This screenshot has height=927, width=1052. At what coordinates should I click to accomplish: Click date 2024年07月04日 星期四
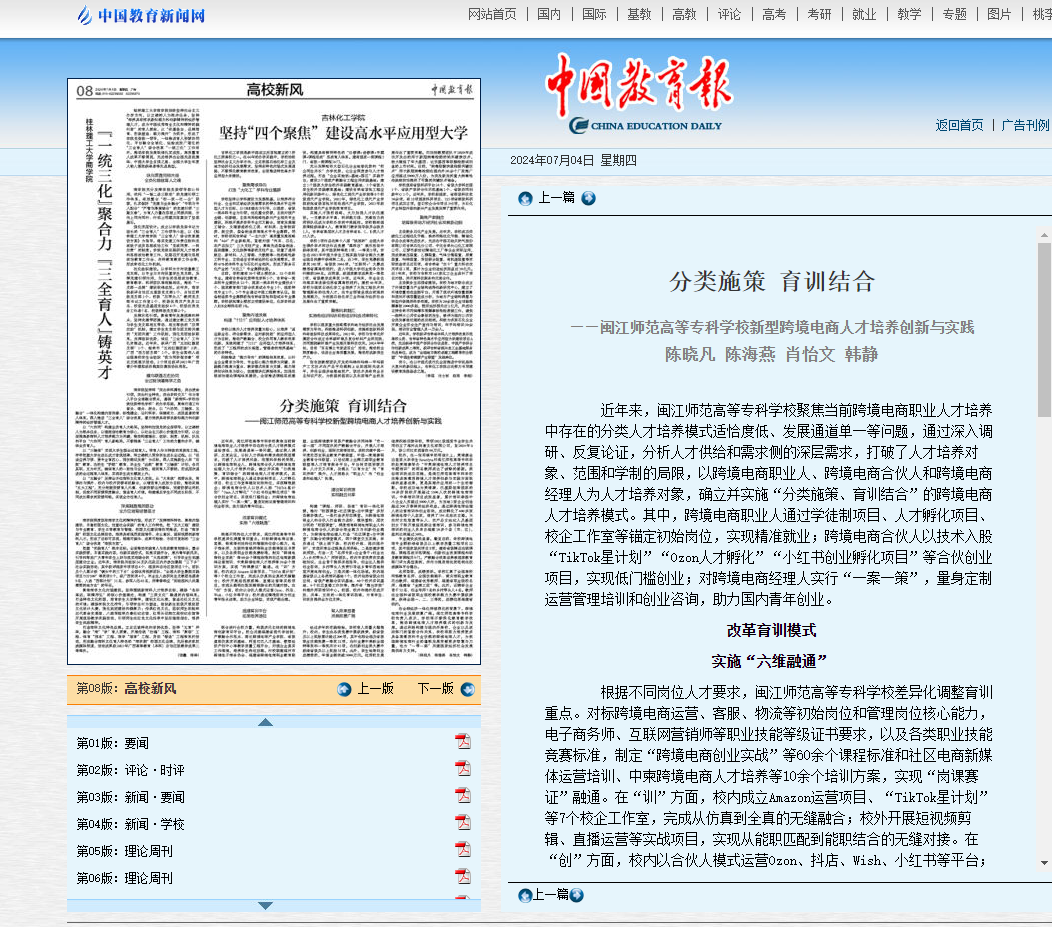pyautogui.click(x=573, y=160)
